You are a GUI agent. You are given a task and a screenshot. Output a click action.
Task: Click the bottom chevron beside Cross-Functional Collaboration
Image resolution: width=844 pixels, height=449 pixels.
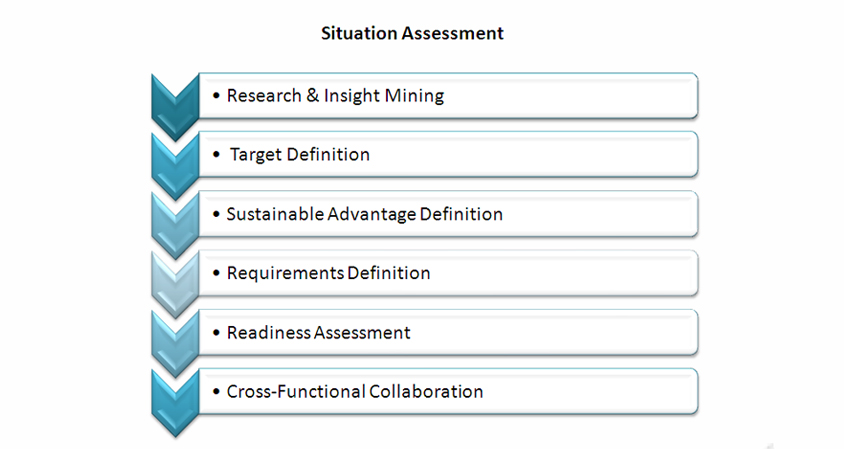[x=175, y=404]
